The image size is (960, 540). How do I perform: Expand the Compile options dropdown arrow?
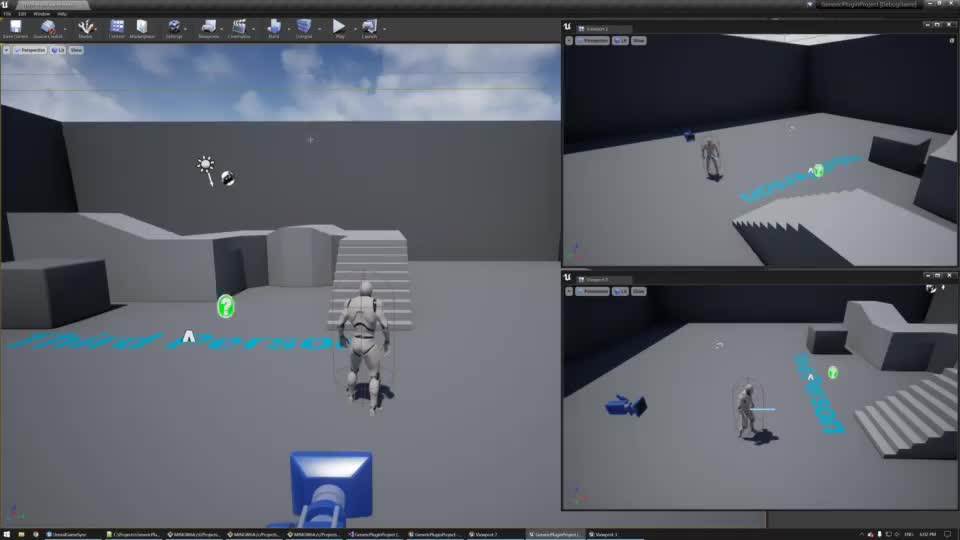pyautogui.click(x=320, y=29)
